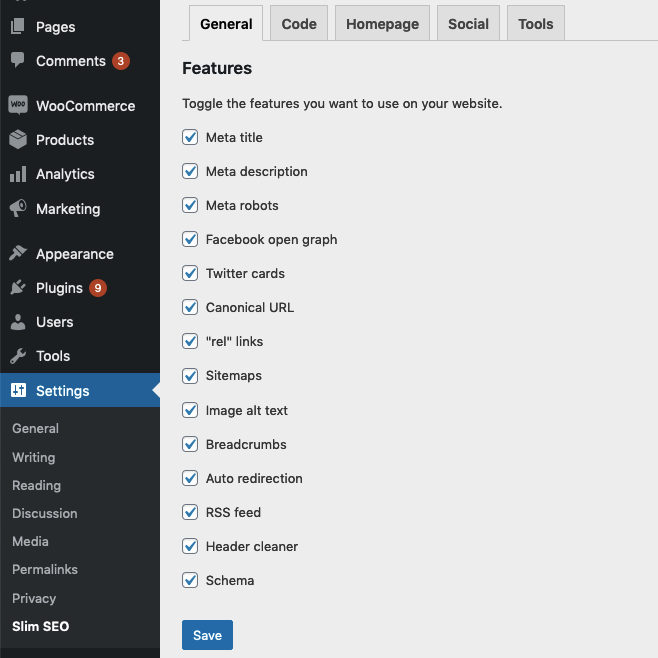Click the Settings sliders icon
The image size is (658, 658).
[x=18, y=390]
